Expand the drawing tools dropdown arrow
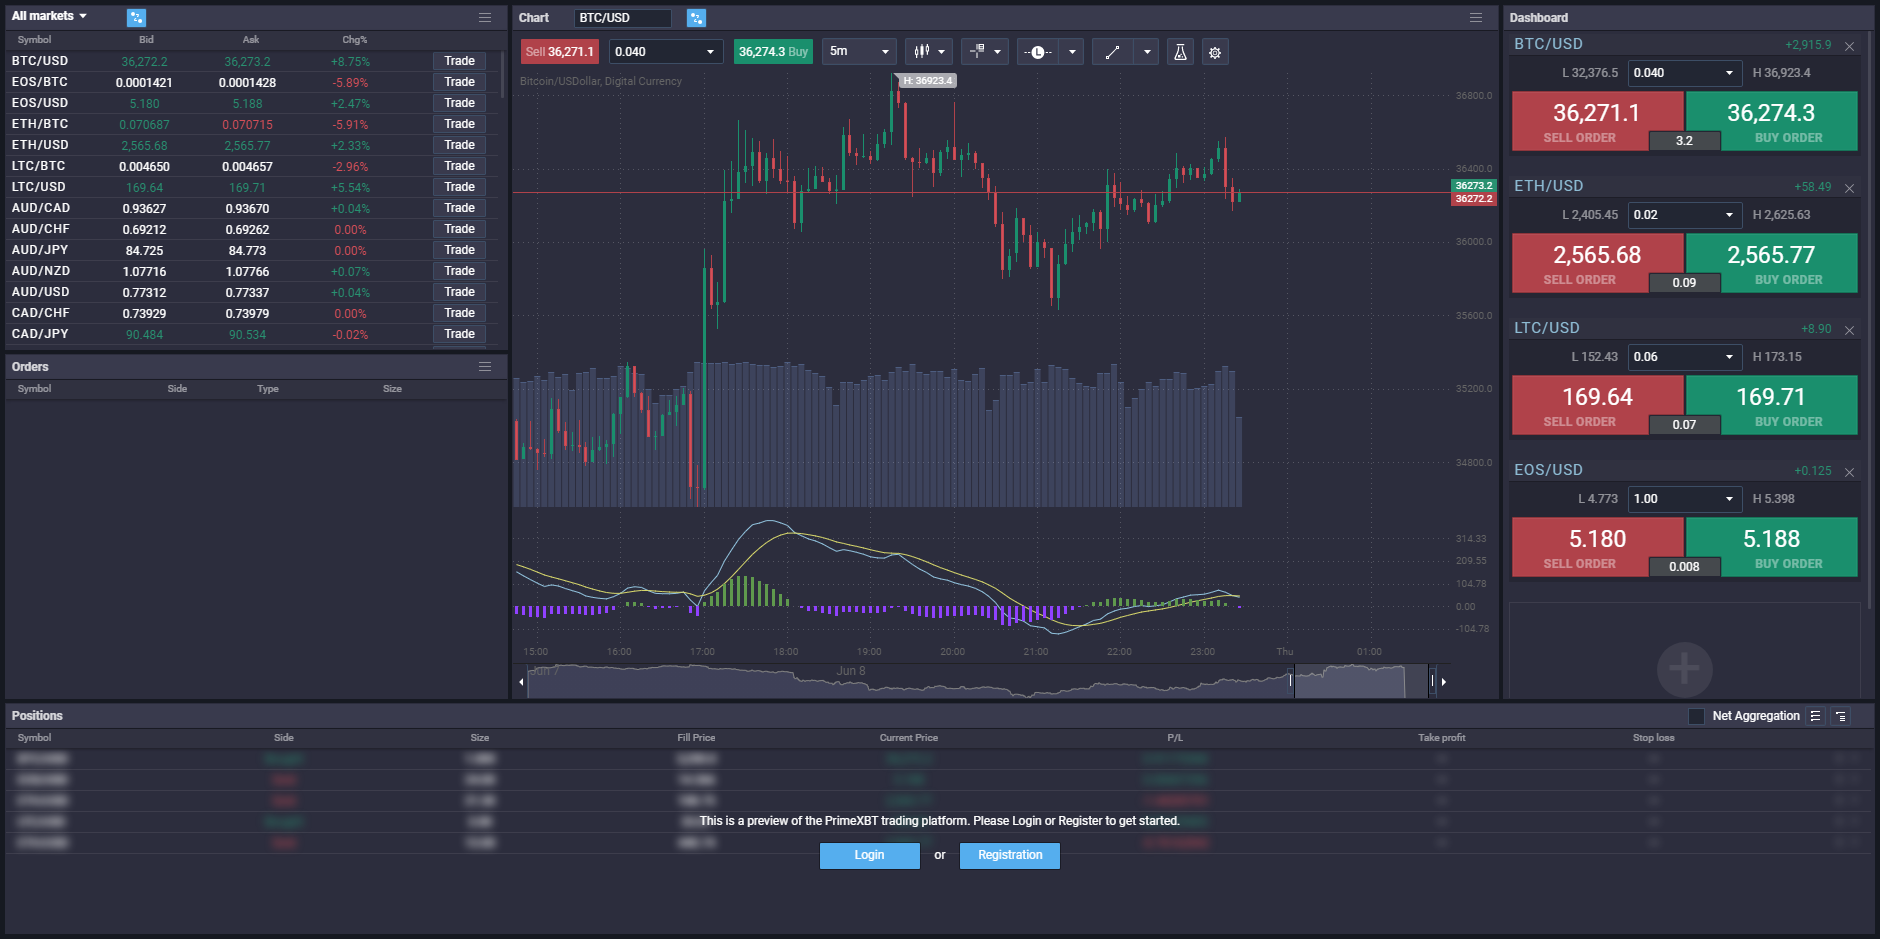This screenshot has height=939, width=1880. click(1147, 51)
